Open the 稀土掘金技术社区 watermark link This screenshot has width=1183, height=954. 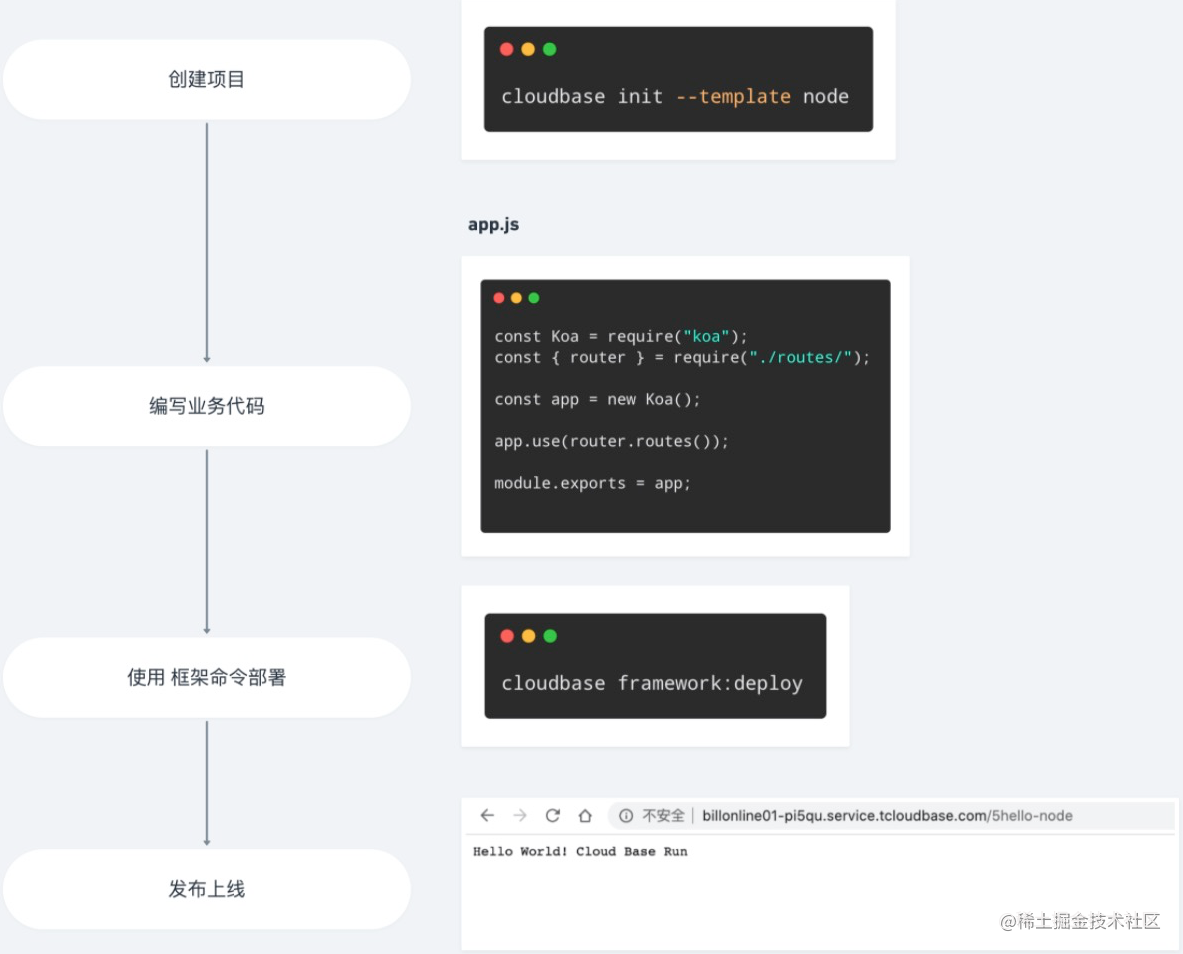pyautogui.click(x=1080, y=921)
